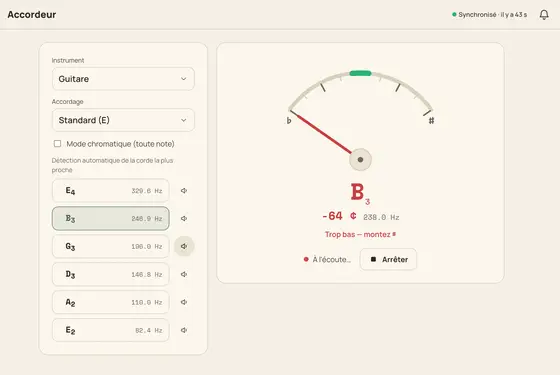Click the tuner needle pivot

[x=360, y=160]
